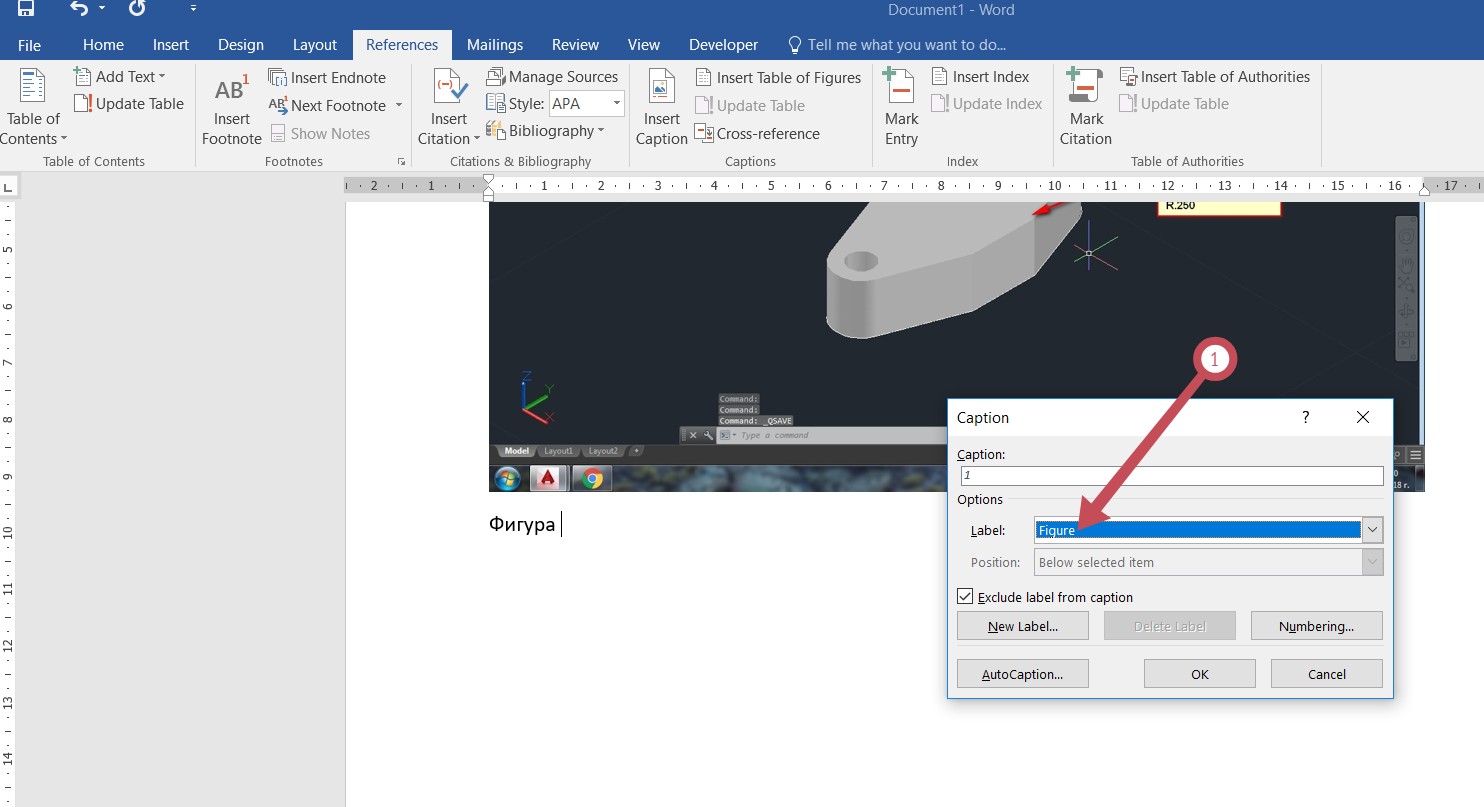Click the Mark Entry icon
This screenshot has height=807, width=1484.
(901, 88)
